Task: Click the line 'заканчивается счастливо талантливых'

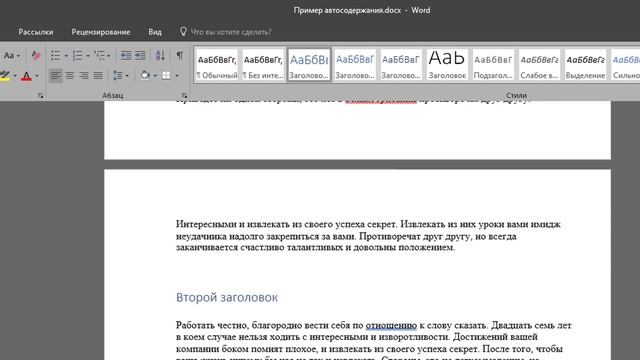Action: (315, 247)
